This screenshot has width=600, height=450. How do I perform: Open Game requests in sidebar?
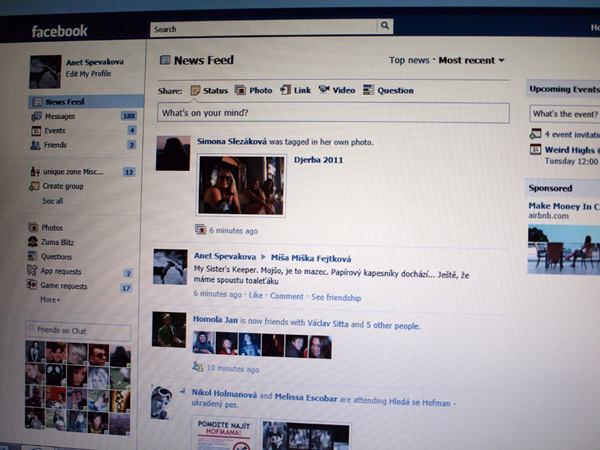click(64, 286)
